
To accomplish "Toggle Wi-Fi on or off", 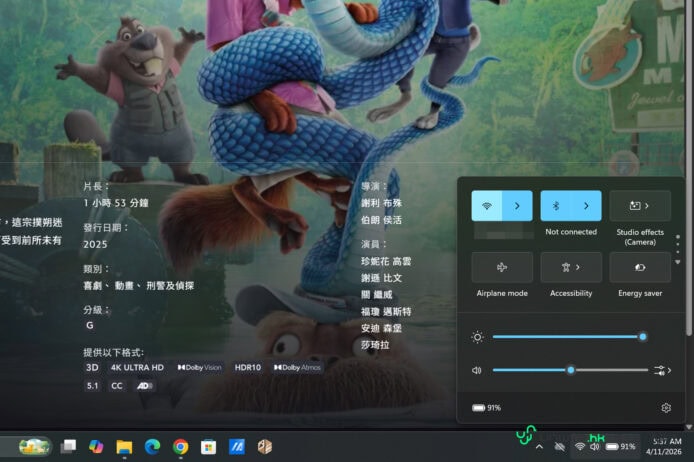I will [x=487, y=206].
